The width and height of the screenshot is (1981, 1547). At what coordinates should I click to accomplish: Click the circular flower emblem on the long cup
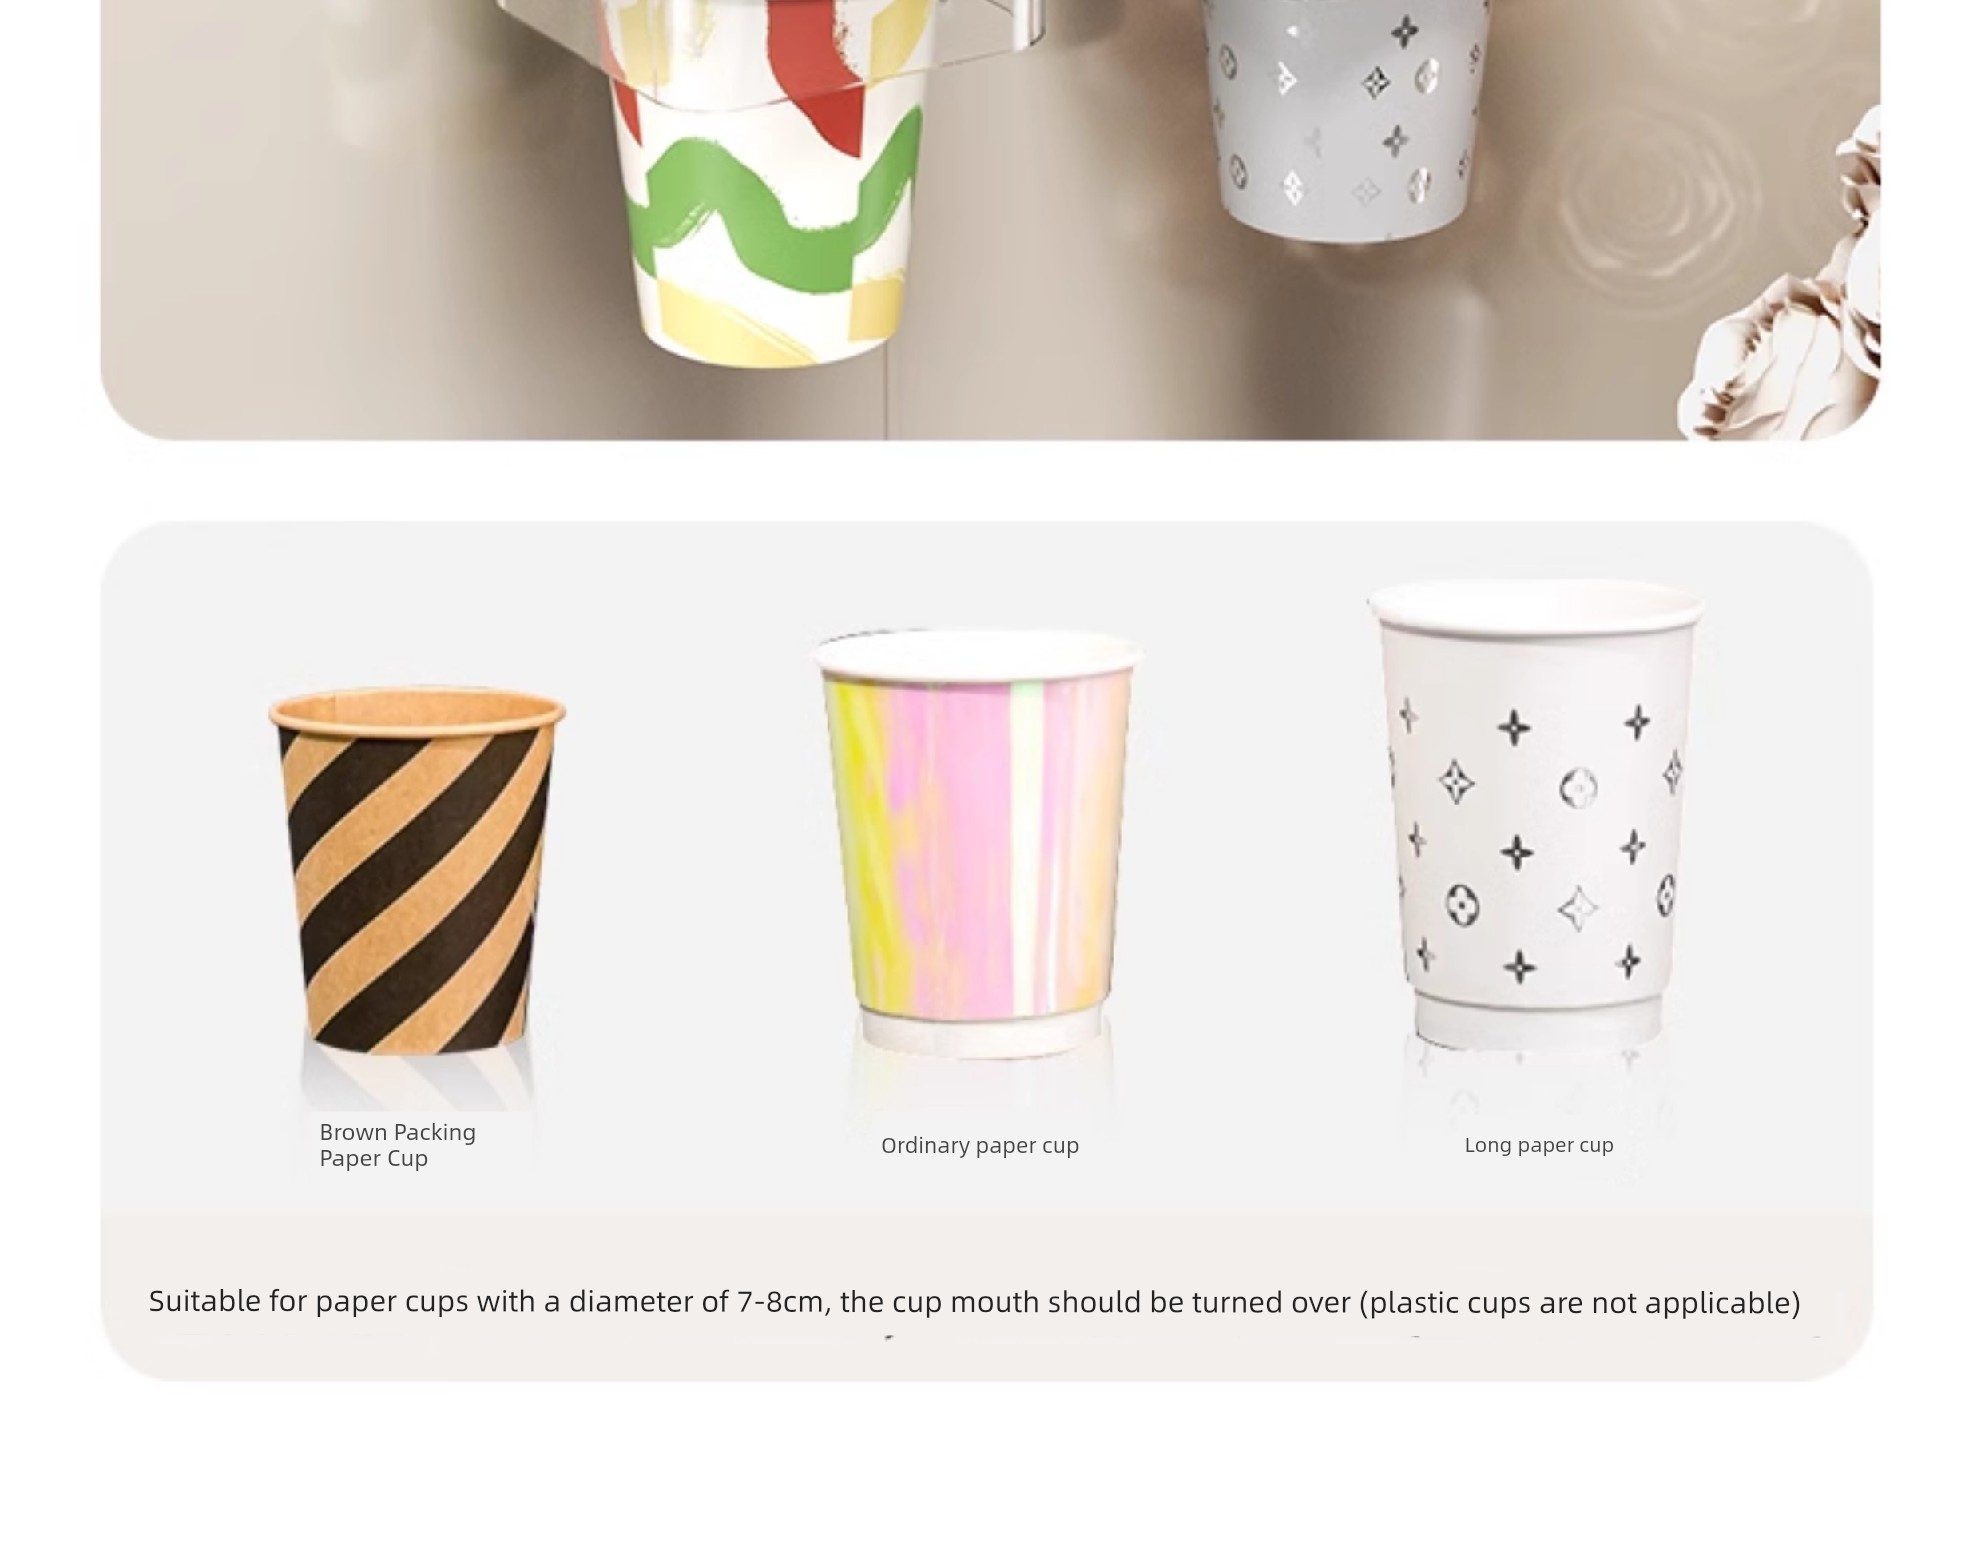pyautogui.click(x=1578, y=788)
